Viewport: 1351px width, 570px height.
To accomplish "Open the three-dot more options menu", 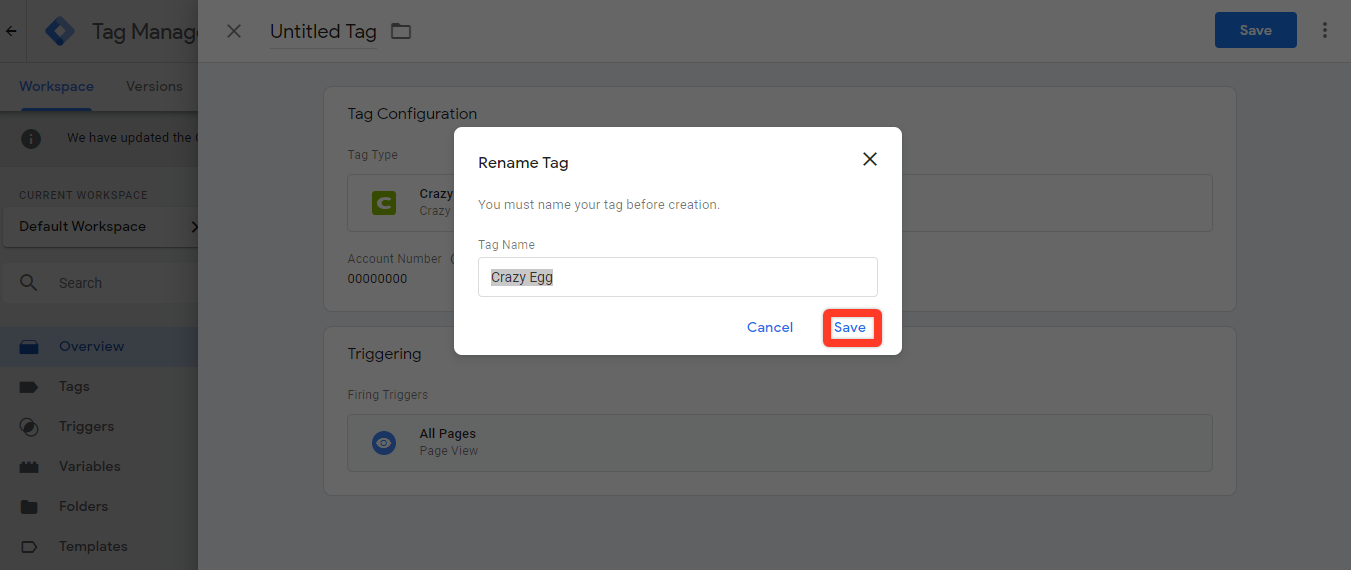I will [x=1325, y=30].
